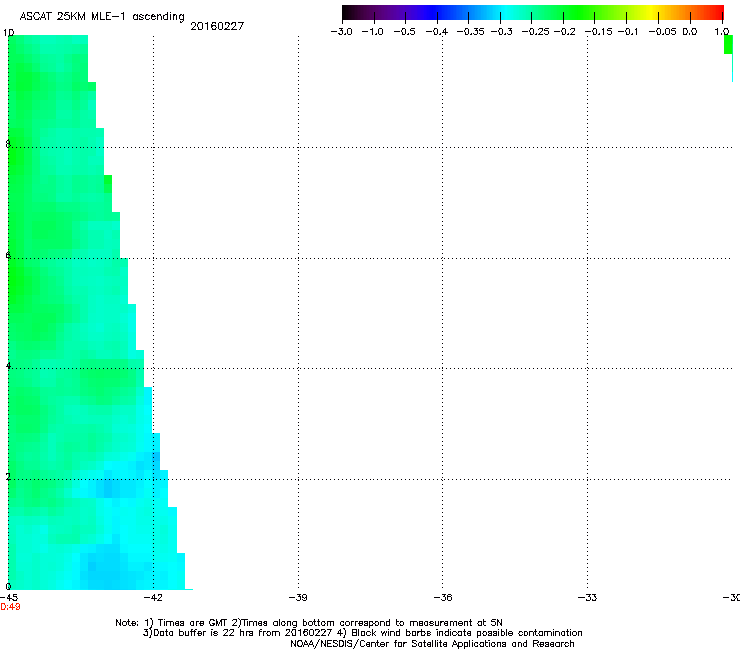Click the -39 longitude axis label
The width and height of the screenshot is (740, 650).
(298, 598)
